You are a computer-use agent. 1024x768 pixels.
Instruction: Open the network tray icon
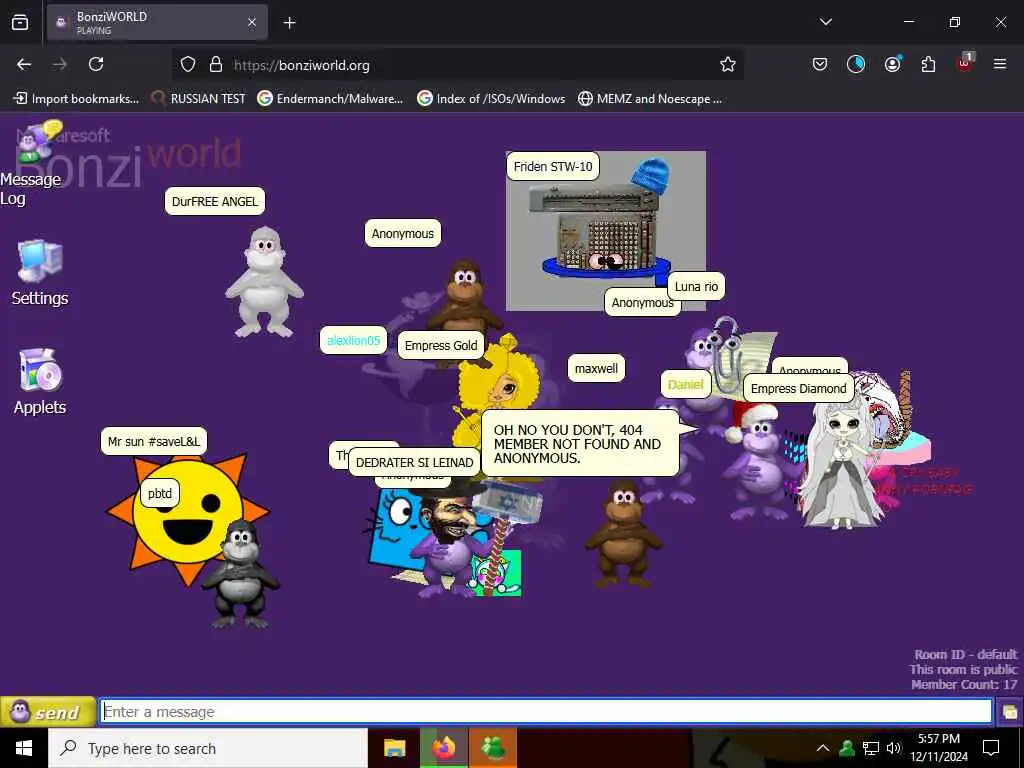pyautogui.click(x=871, y=748)
